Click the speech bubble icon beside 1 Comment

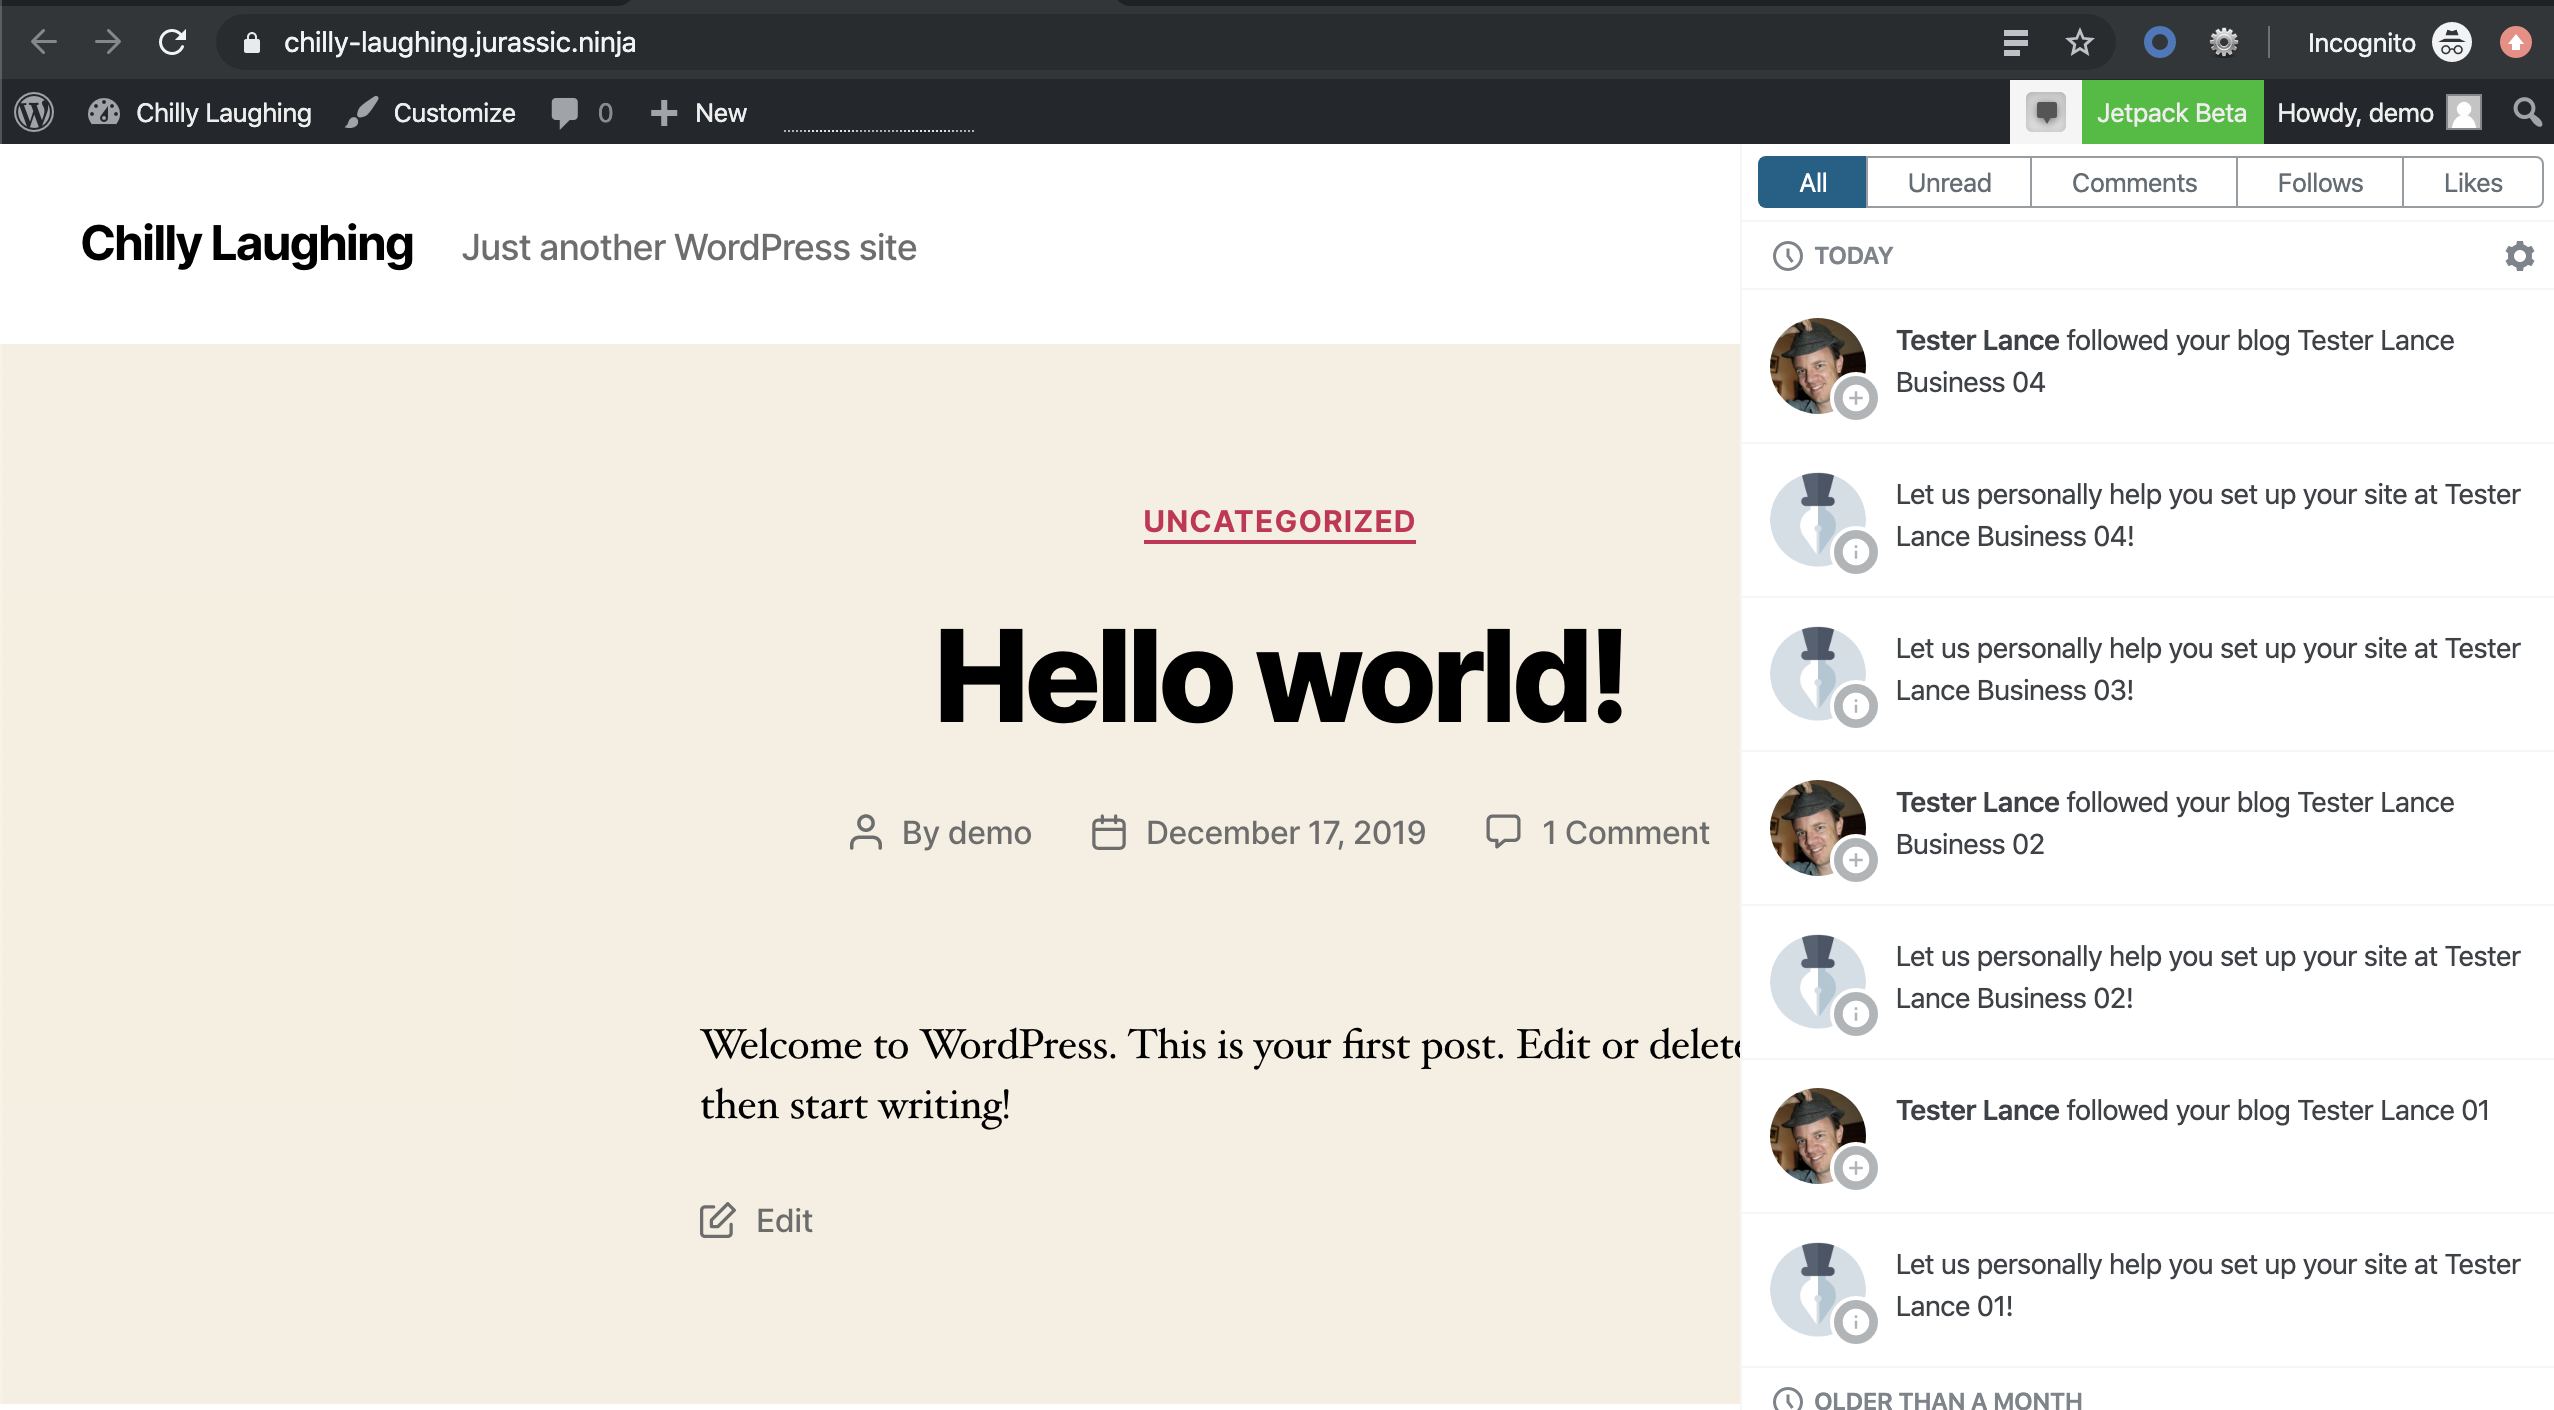coord(1504,831)
